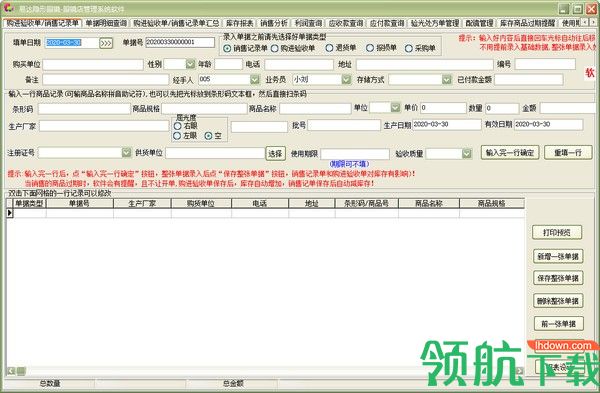Screen dimensions: 600x393
Task: Open the 性别 dropdown
Action: click(x=191, y=64)
